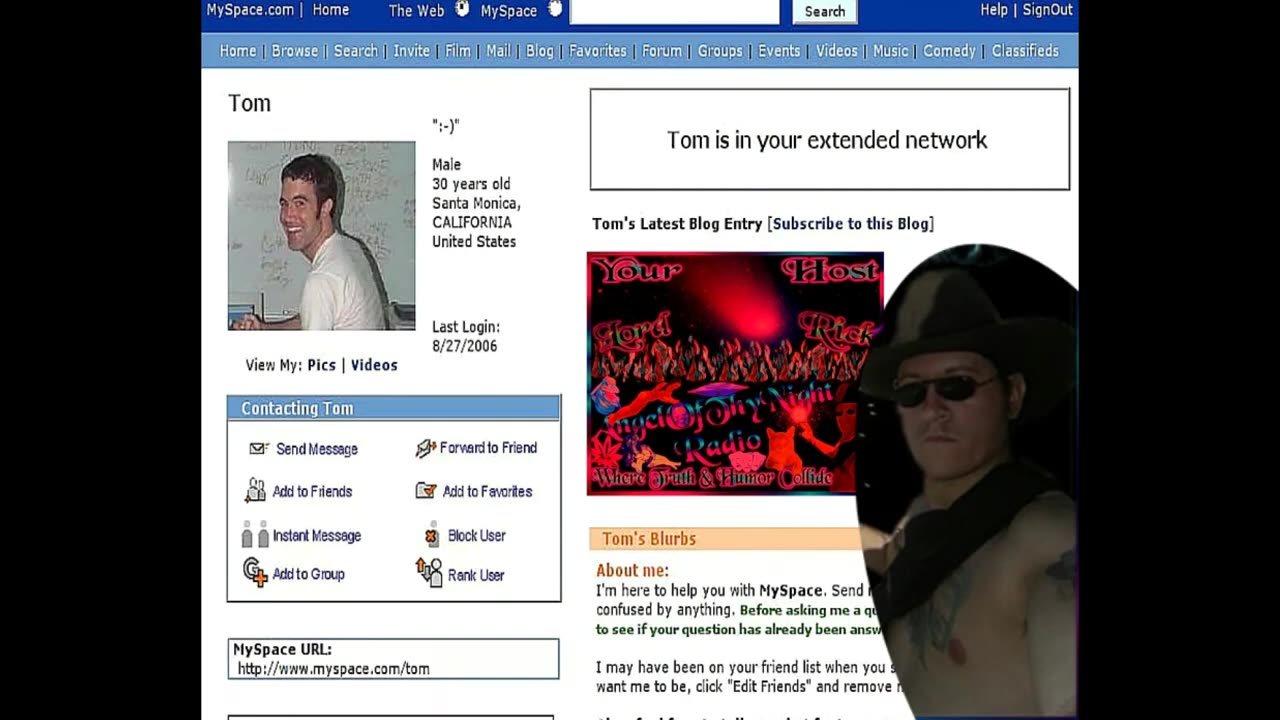Open Groups in the navigation bar
This screenshot has width=1280, height=720.
click(x=720, y=51)
